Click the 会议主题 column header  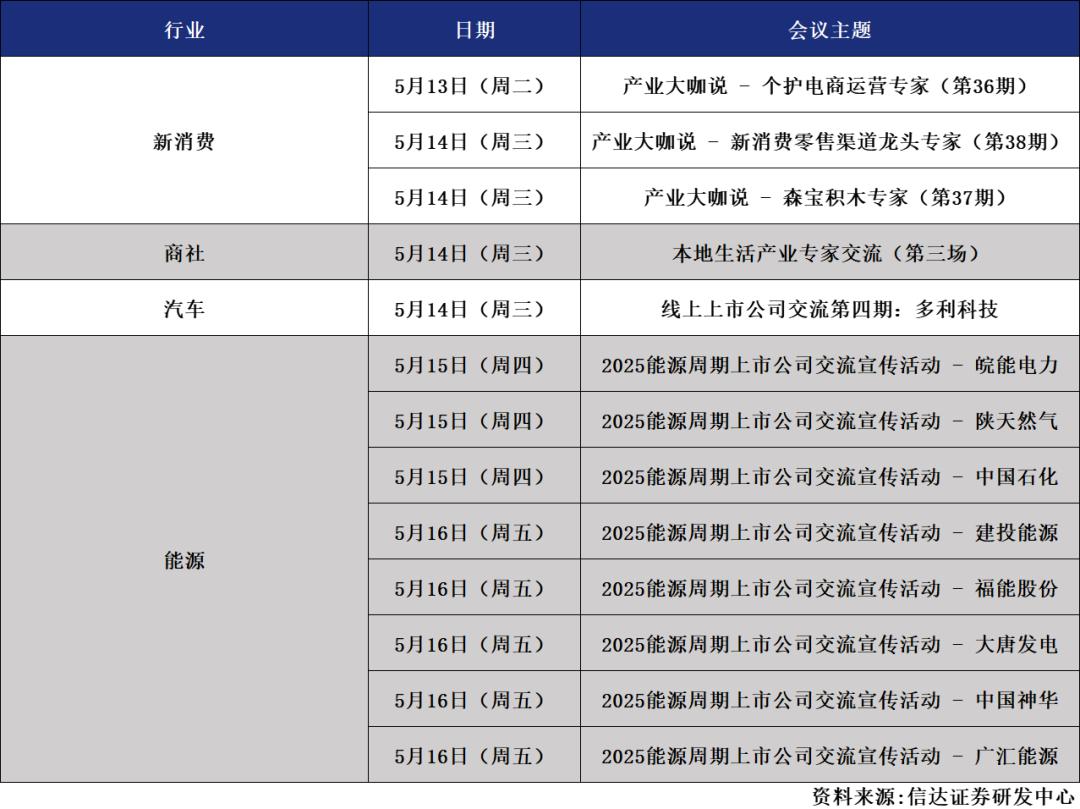click(x=830, y=29)
